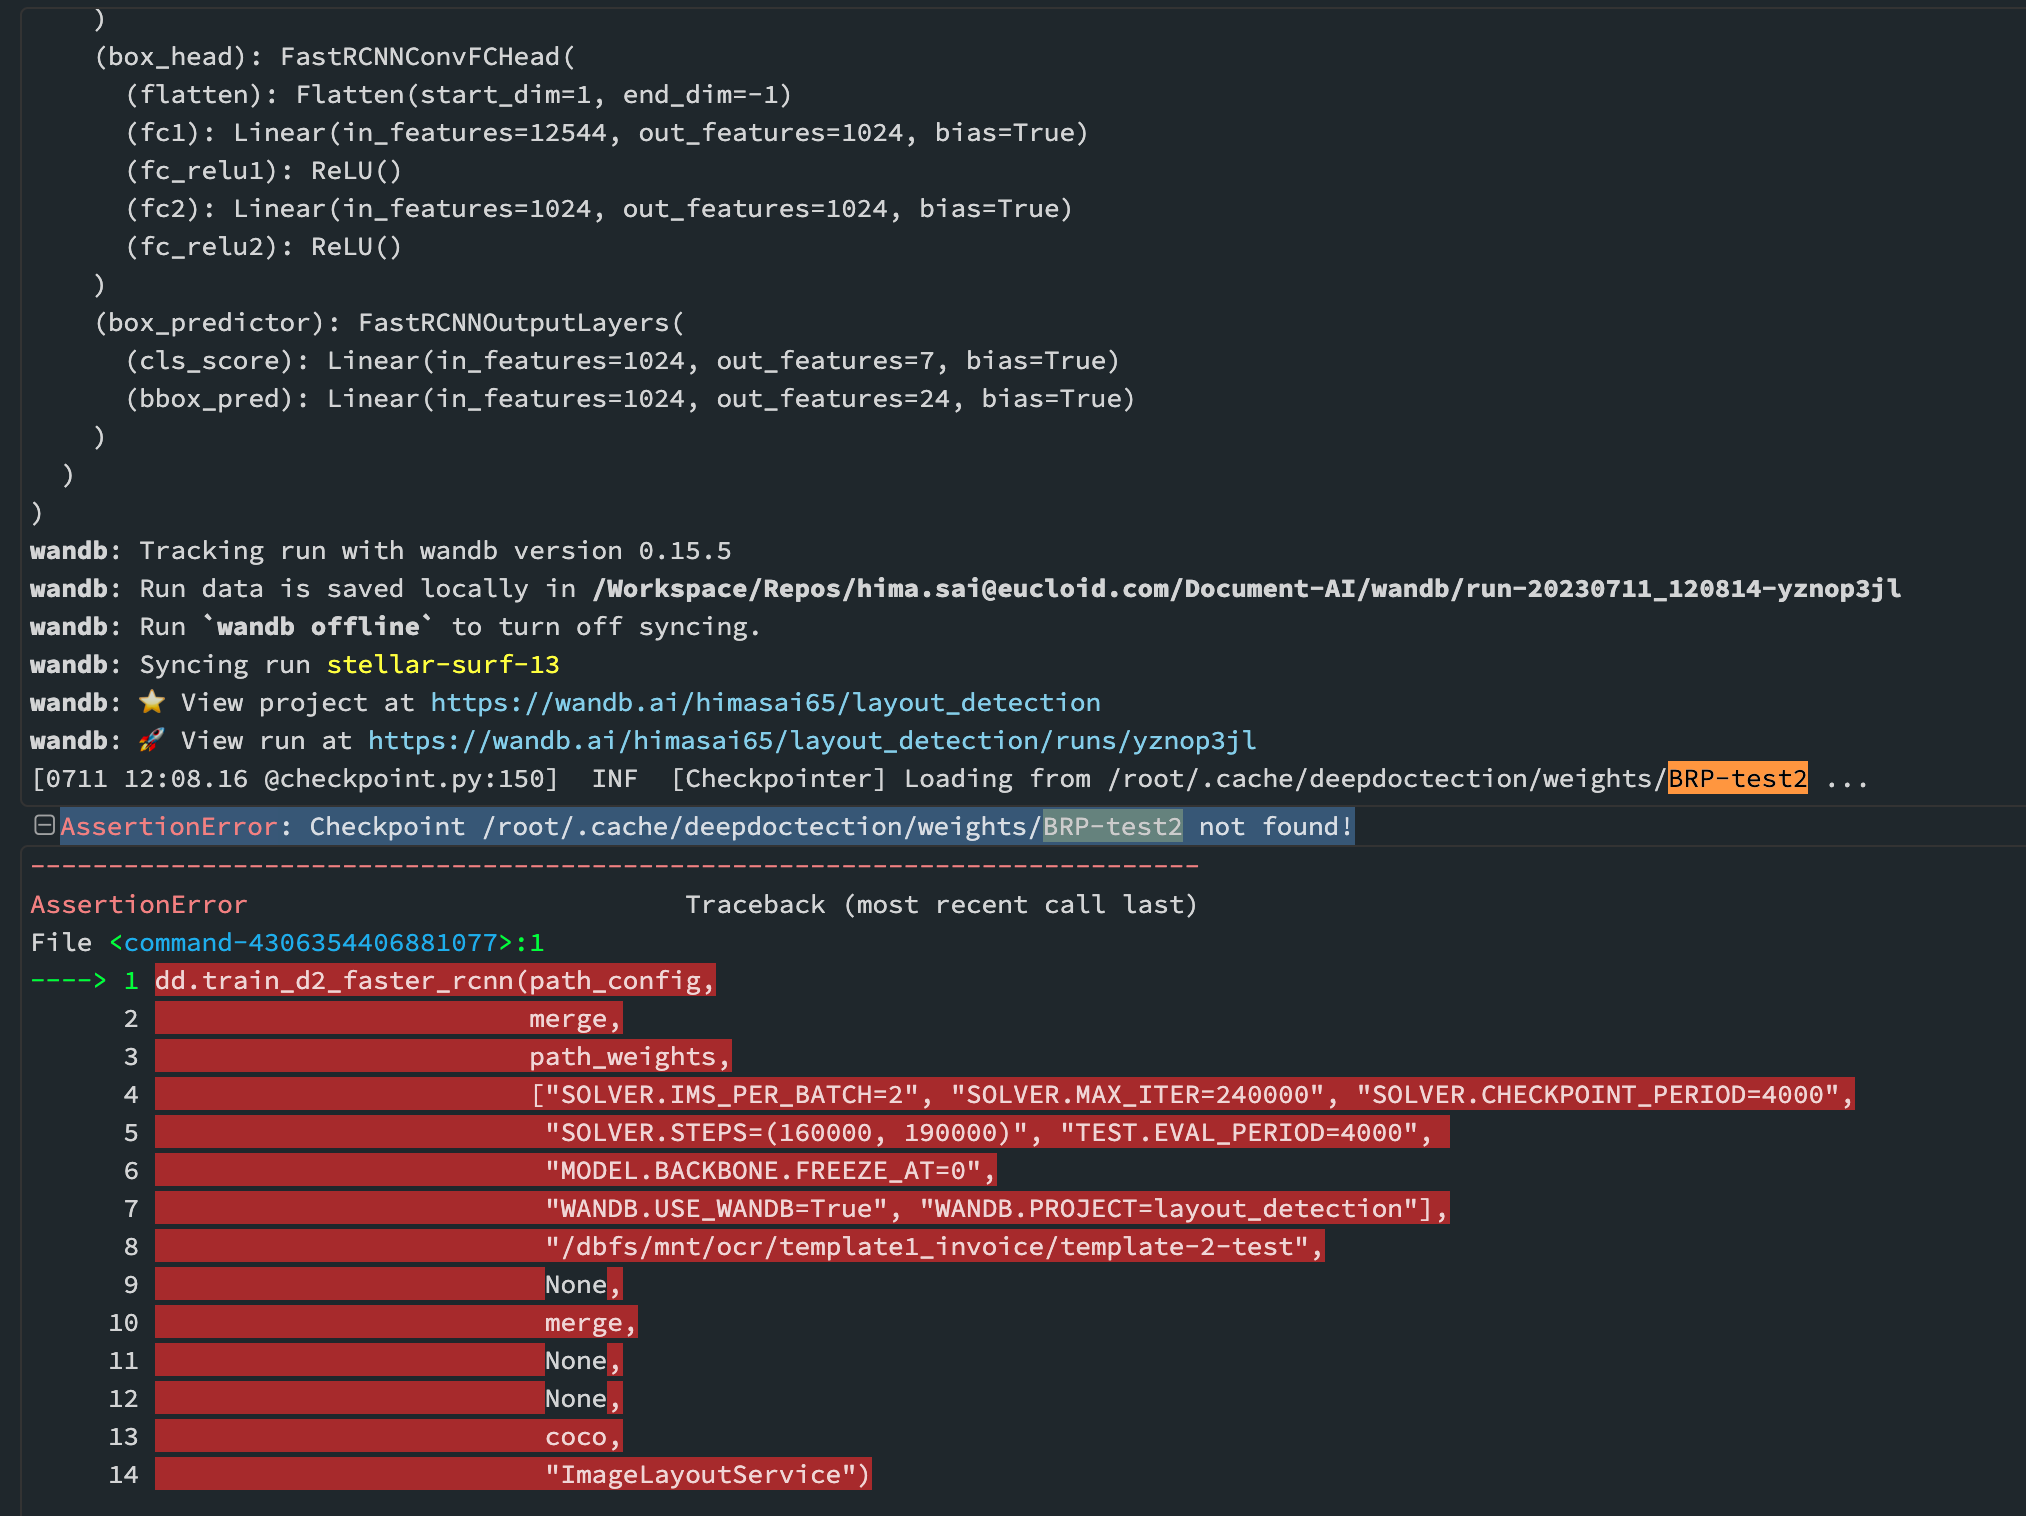Select the highlighted line dd.train_d2_faster_rcnn(path_config,

pos(434,980)
